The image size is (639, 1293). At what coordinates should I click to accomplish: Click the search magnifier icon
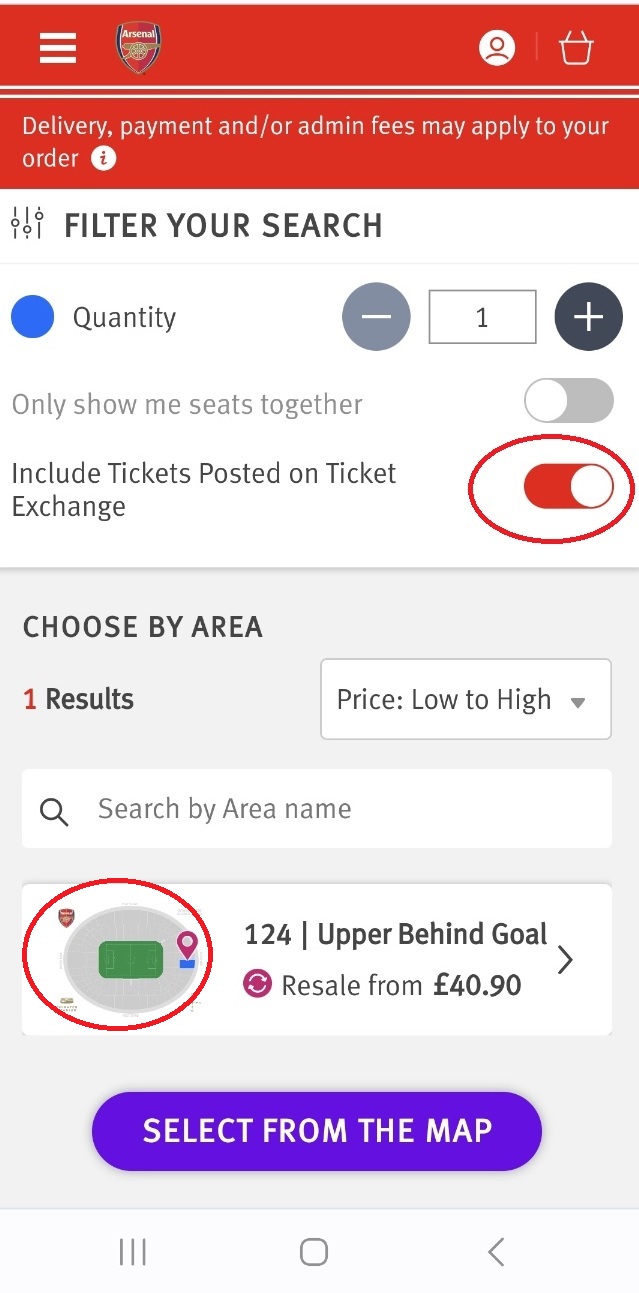[x=54, y=810]
